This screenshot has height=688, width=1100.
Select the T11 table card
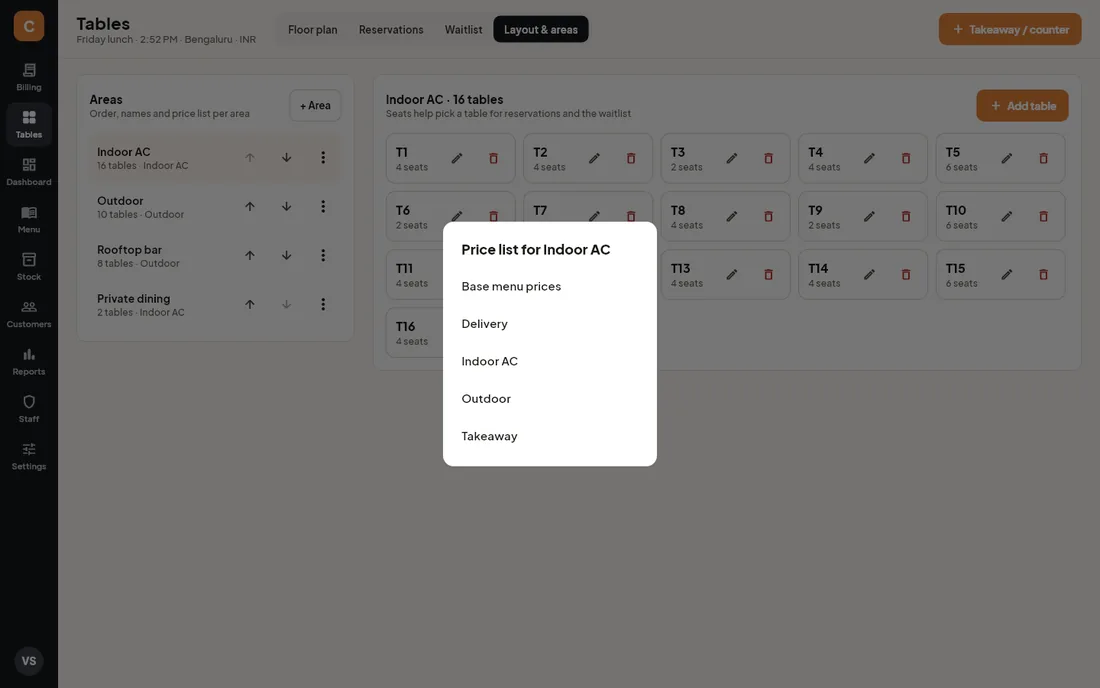(415, 275)
